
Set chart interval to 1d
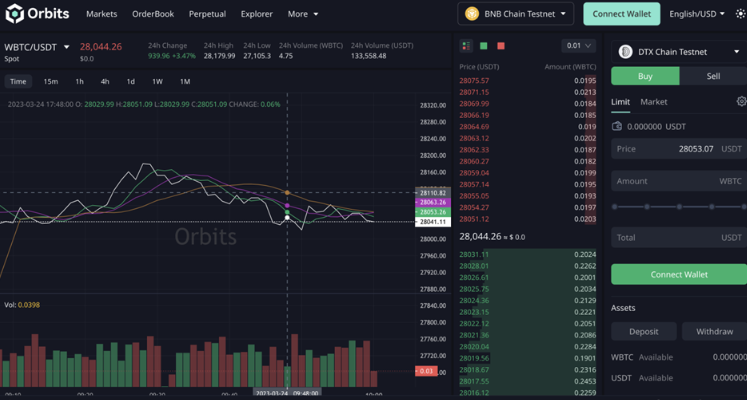tap(131, 81)
